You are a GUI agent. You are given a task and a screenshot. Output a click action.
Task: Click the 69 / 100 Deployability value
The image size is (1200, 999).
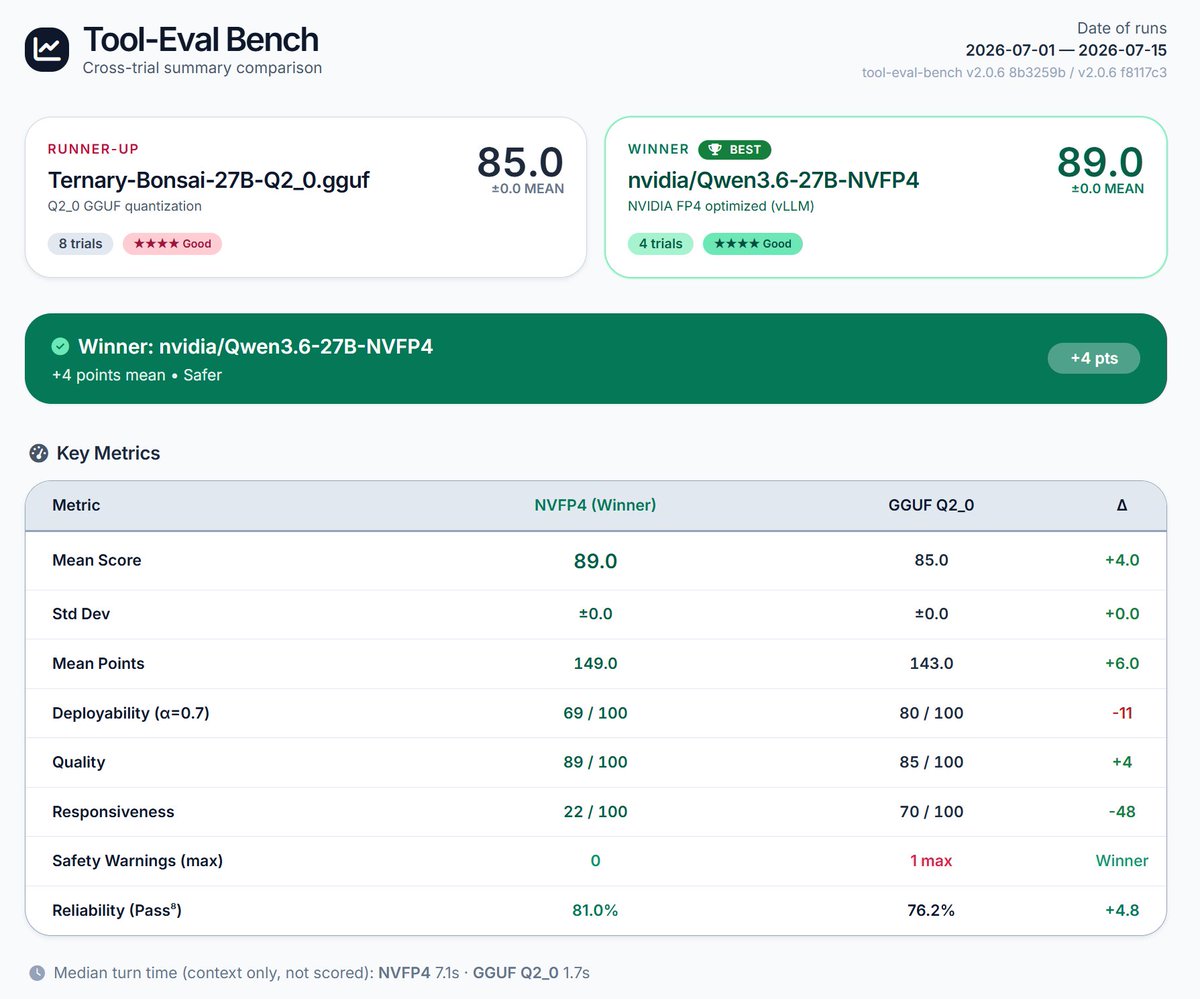595,713
